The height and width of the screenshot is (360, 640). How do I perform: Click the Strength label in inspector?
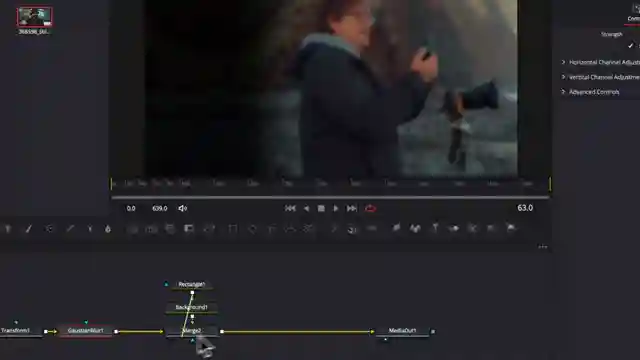click(611, 34)
